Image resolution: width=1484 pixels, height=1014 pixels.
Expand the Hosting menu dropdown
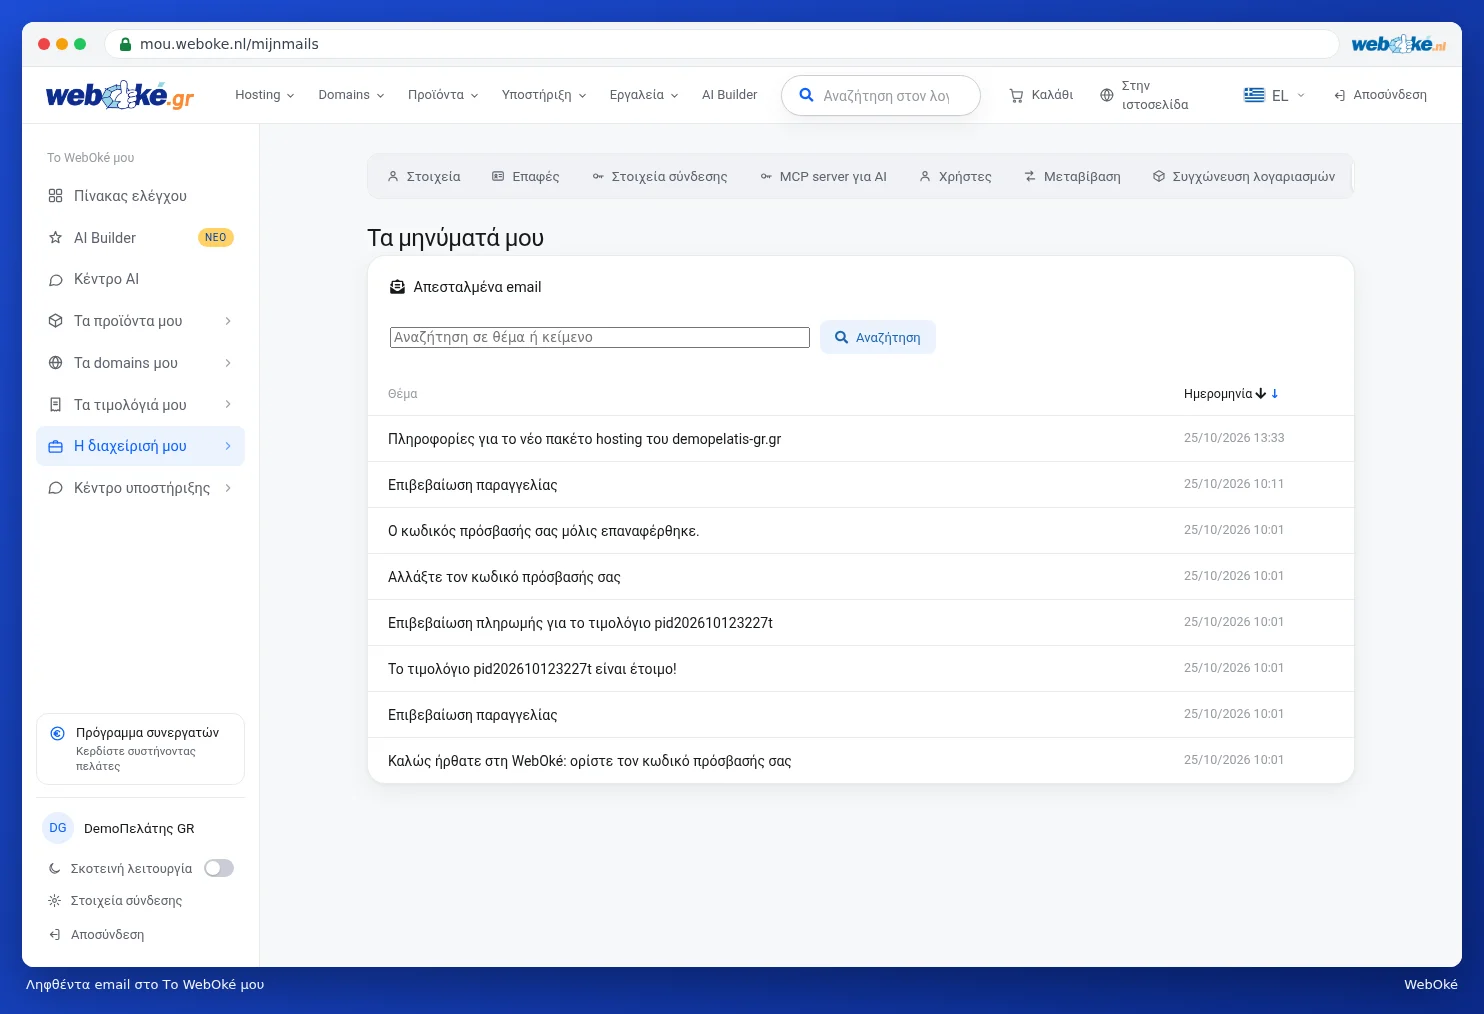(265, 95)
